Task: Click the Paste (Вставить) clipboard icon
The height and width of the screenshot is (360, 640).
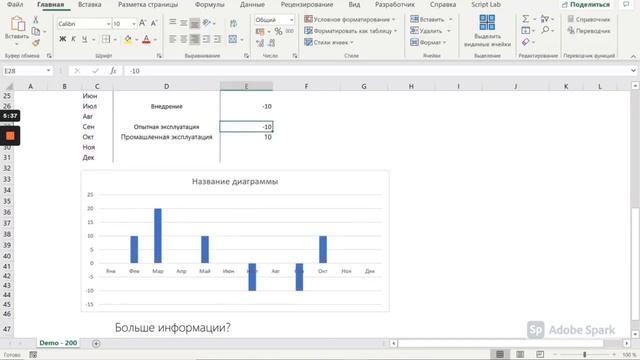Action: tap(17, 24)
